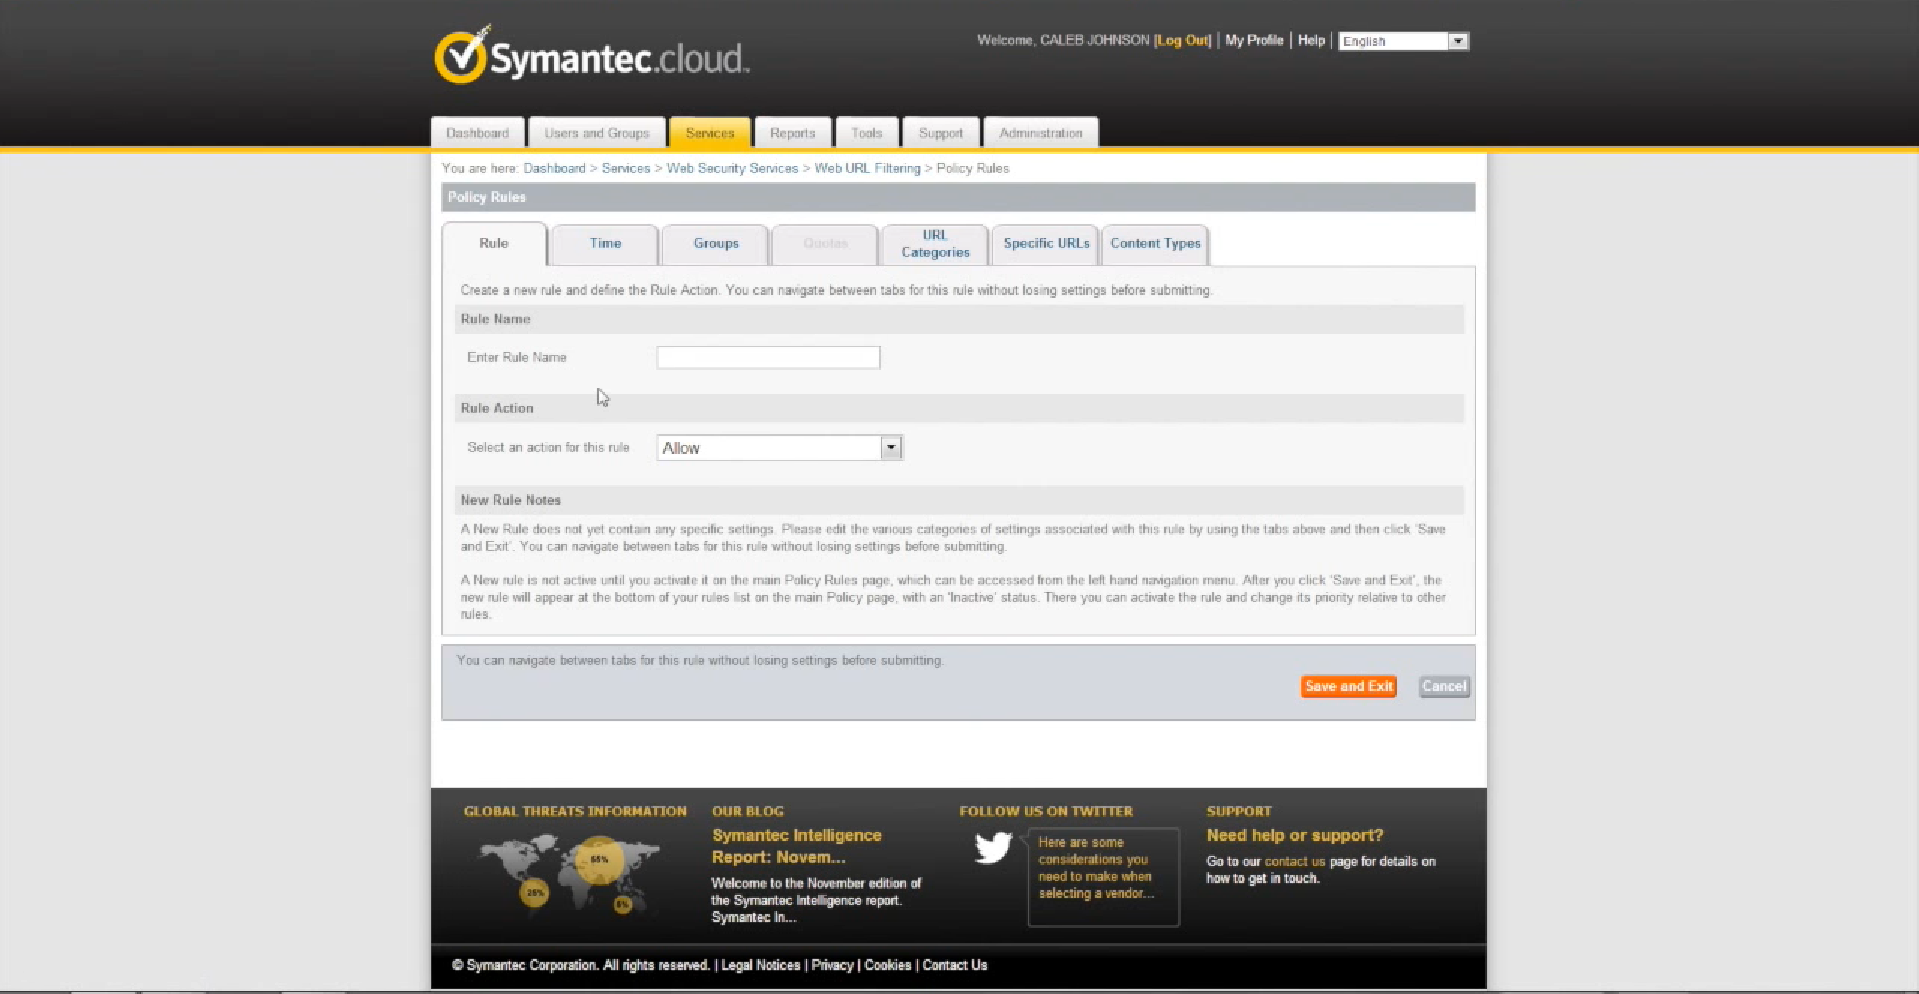Viewport: 1919px width, 994px height.
Task: Open the Symantec Intelligence Report blog post
Action: pos(797,846)
